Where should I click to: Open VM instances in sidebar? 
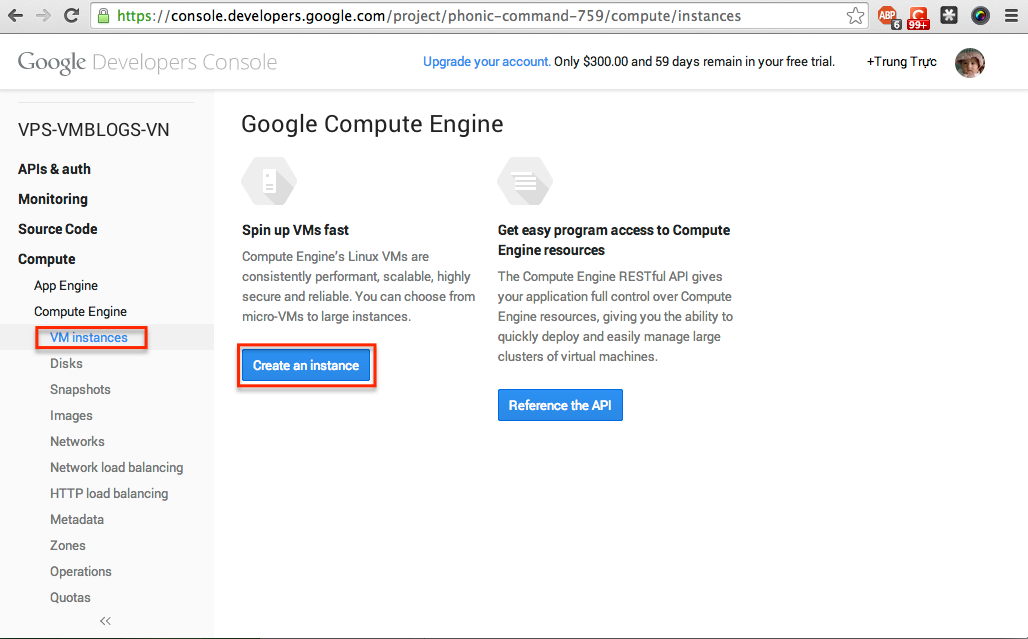click(89, 337)
